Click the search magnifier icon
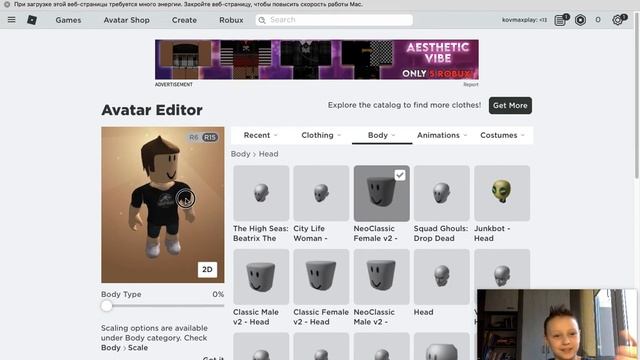The height and width of the screenshot is (360, 640). pos(262,20)
